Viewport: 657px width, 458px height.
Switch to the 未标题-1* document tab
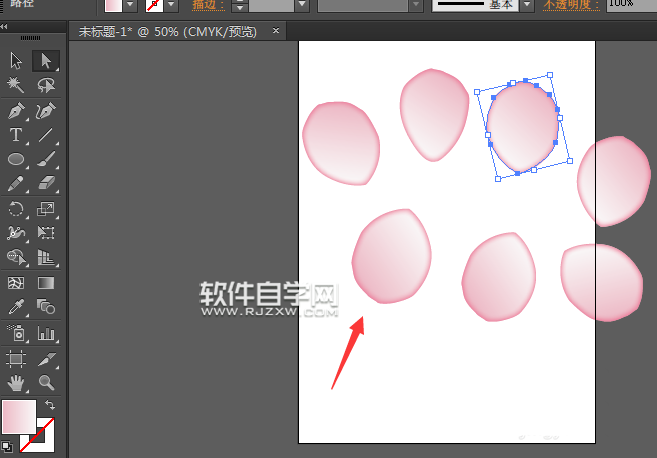click(x=168, y=32)
